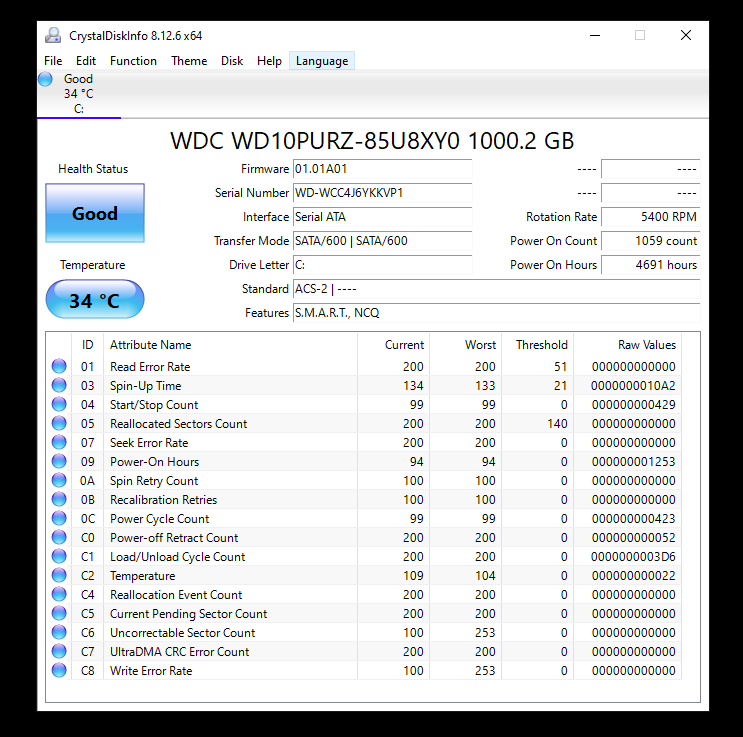Click the Serial Number field
This screenshot has height=737, width=743.
[x=382, y=193]
